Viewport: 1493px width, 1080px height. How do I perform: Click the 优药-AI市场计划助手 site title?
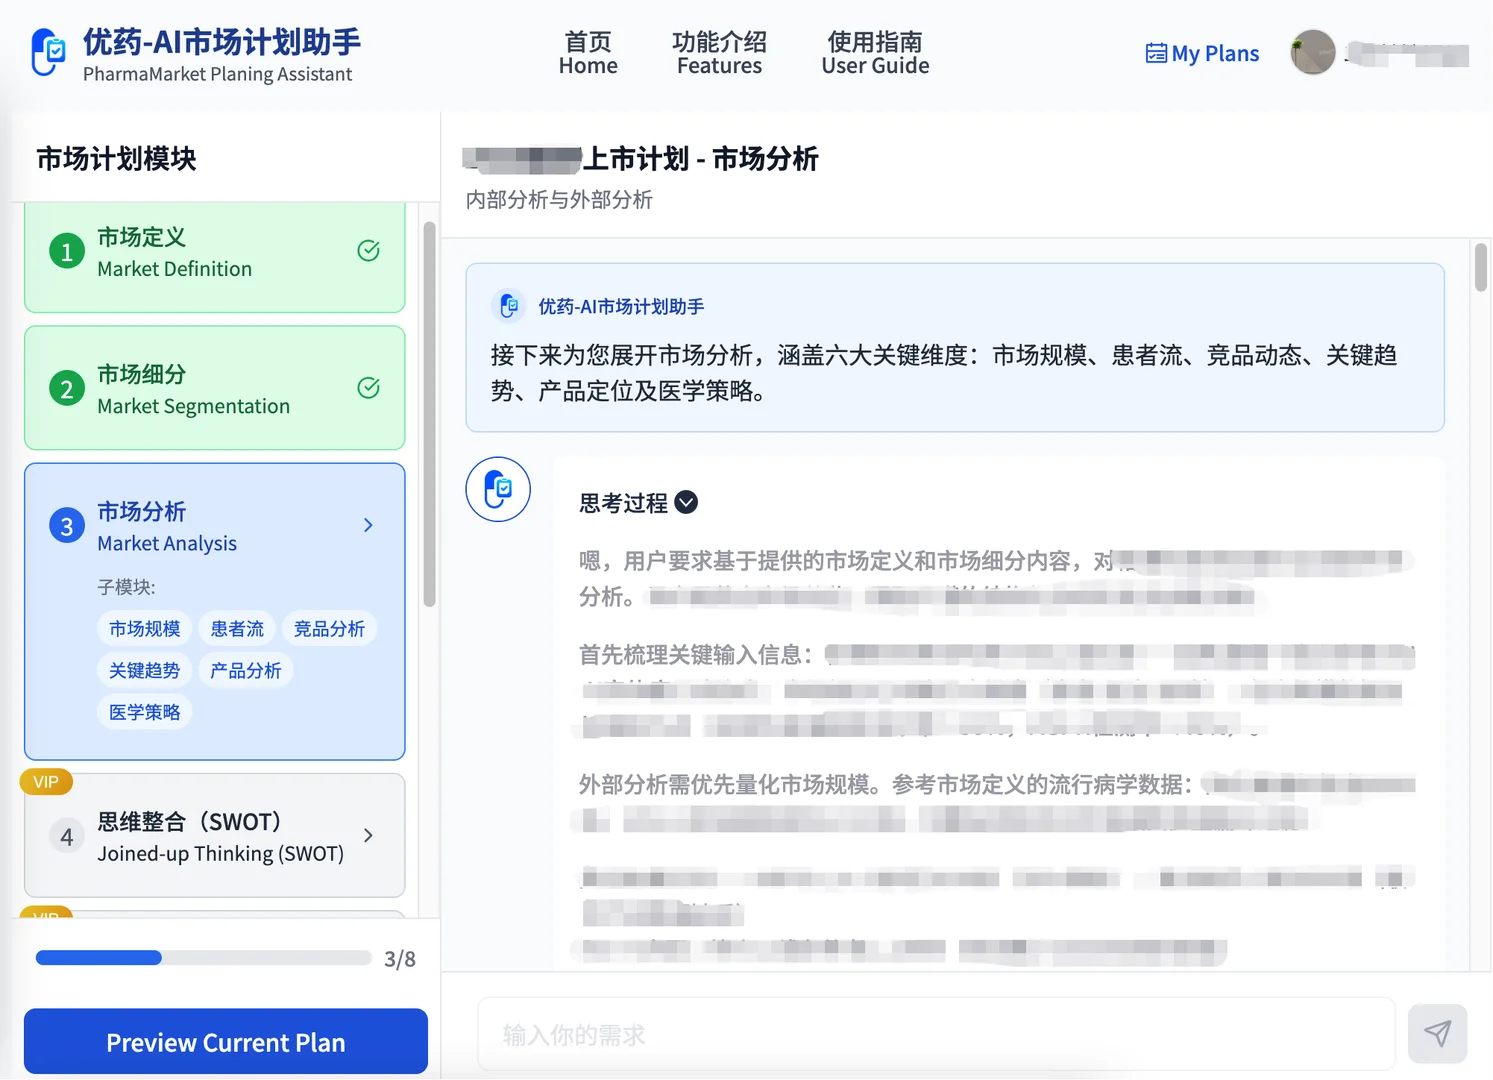pyautogui.click(x=222, y=42)
